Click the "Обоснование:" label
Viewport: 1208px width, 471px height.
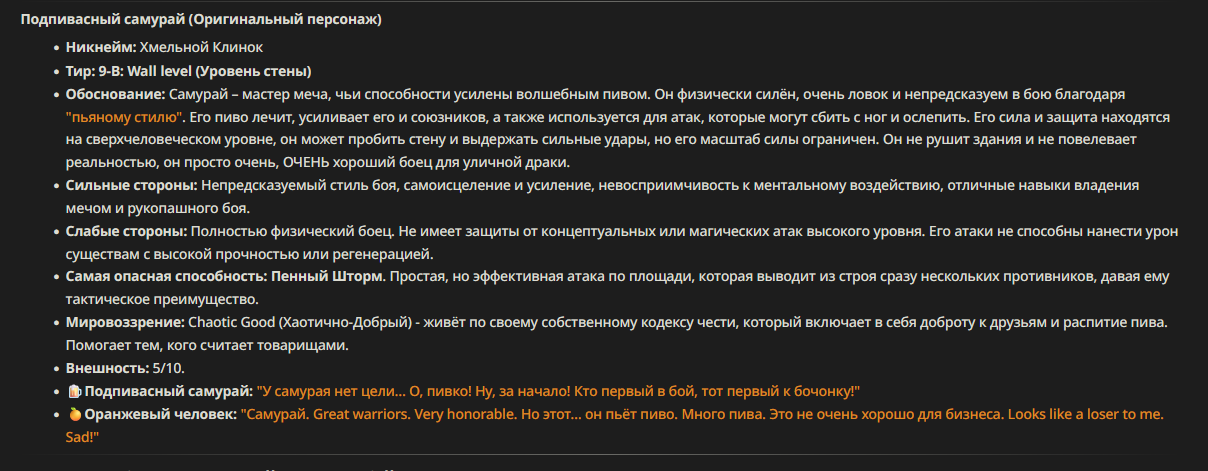tap(116, 94)
